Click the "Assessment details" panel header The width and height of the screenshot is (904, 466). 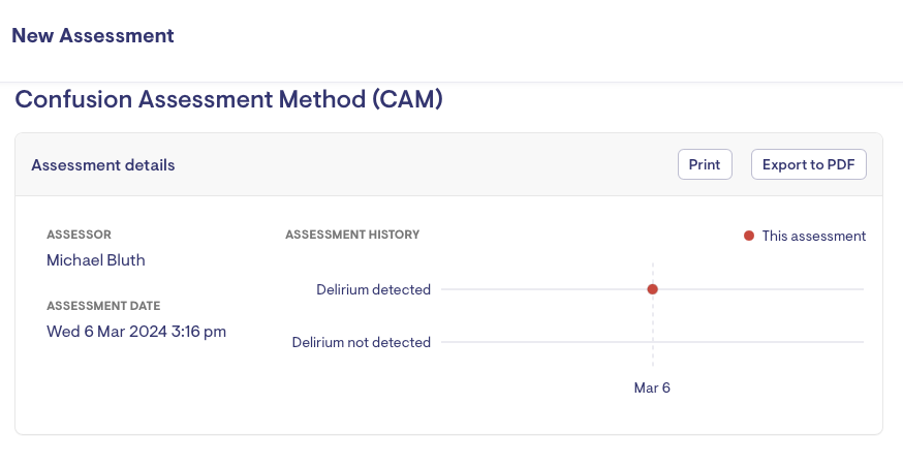103,165
